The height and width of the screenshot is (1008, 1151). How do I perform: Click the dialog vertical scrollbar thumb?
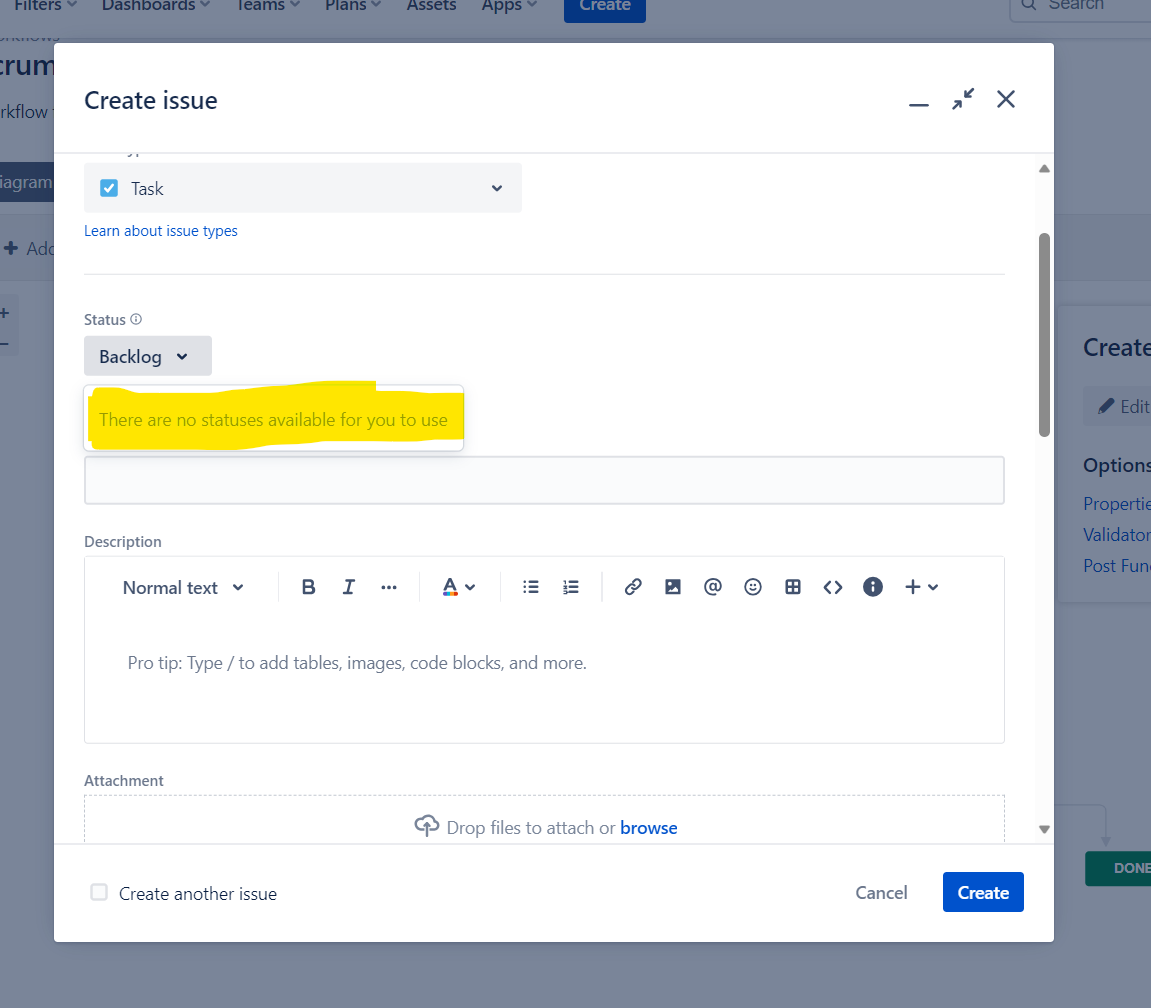(x=1044, y=335)
